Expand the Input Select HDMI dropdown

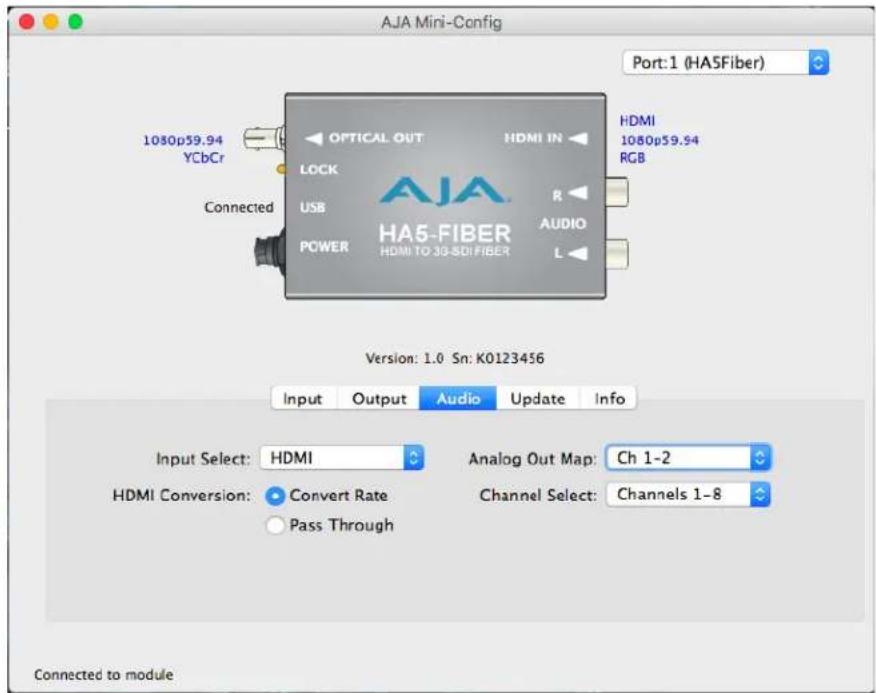click(x=342, y=458)
